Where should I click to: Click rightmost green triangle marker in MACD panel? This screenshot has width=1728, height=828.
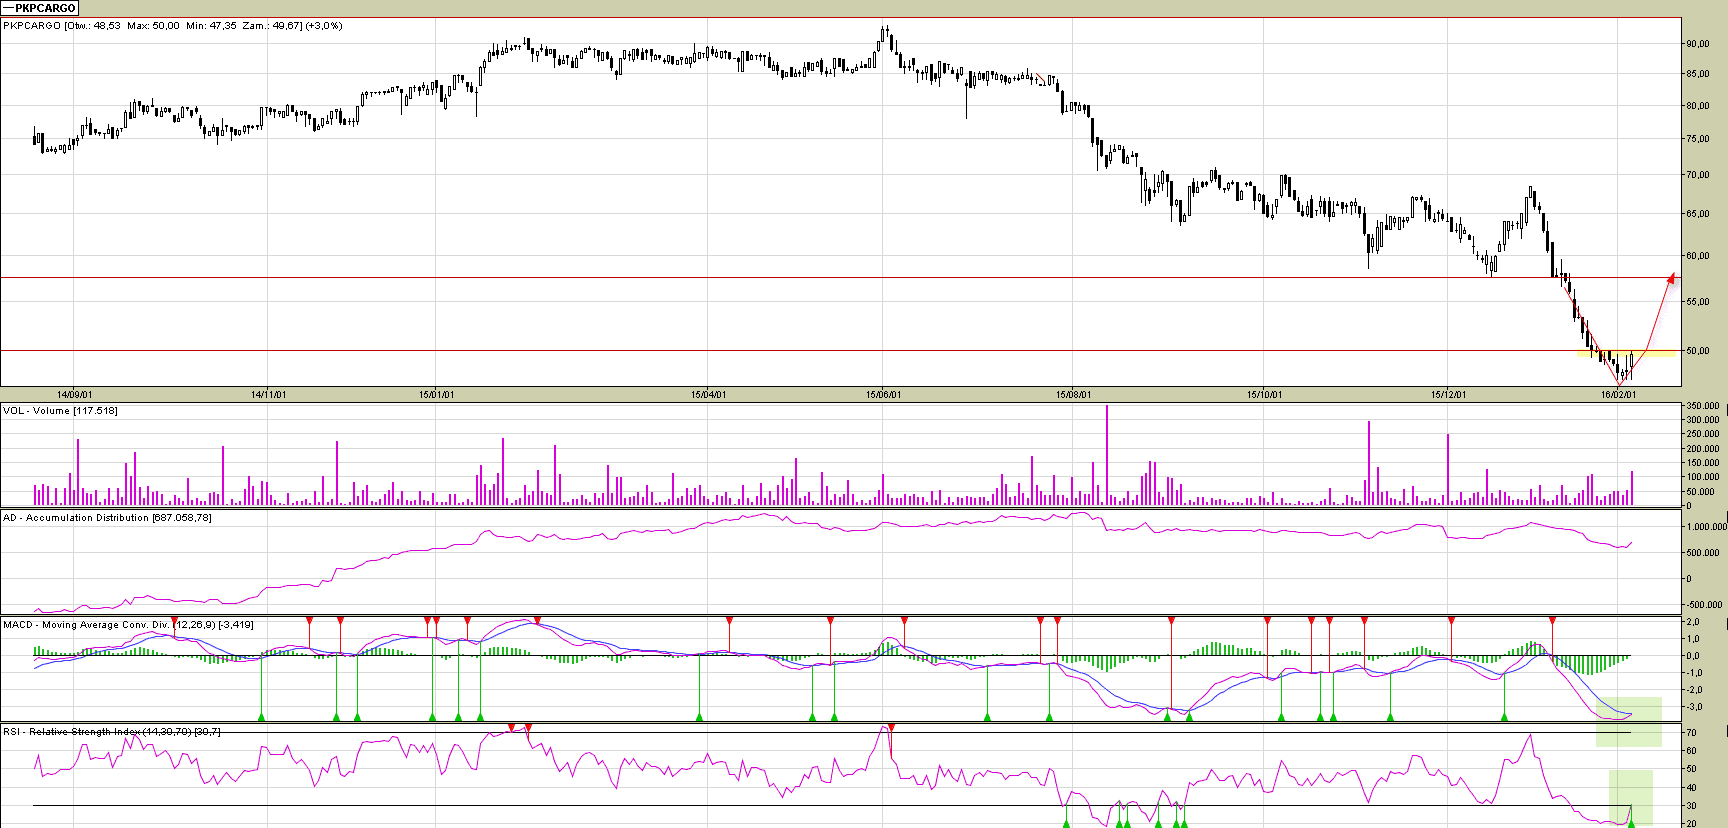point(1504,716)
